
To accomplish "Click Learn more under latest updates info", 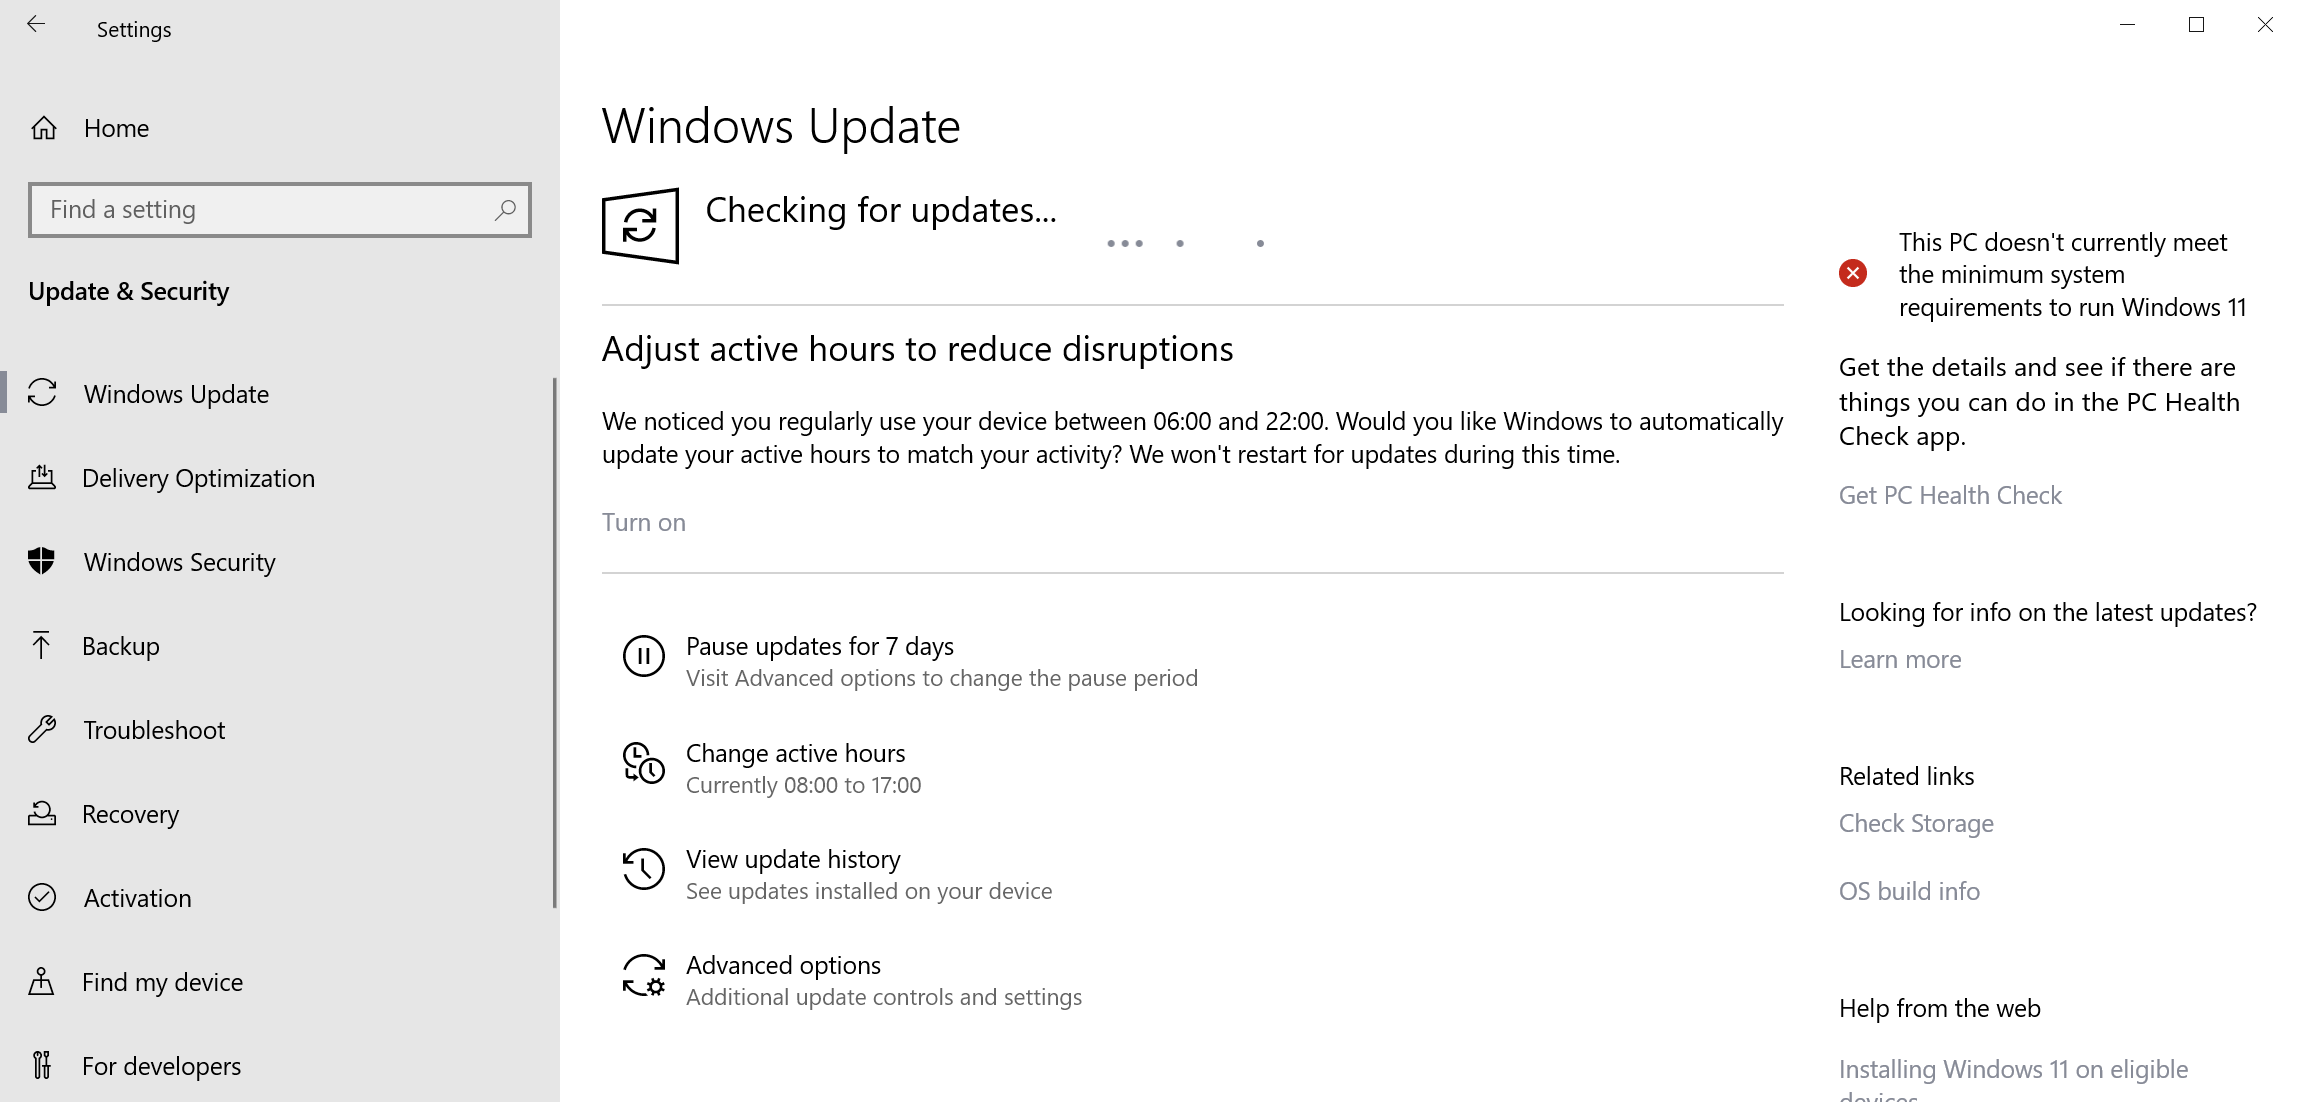I will [x=1898, y=658].
